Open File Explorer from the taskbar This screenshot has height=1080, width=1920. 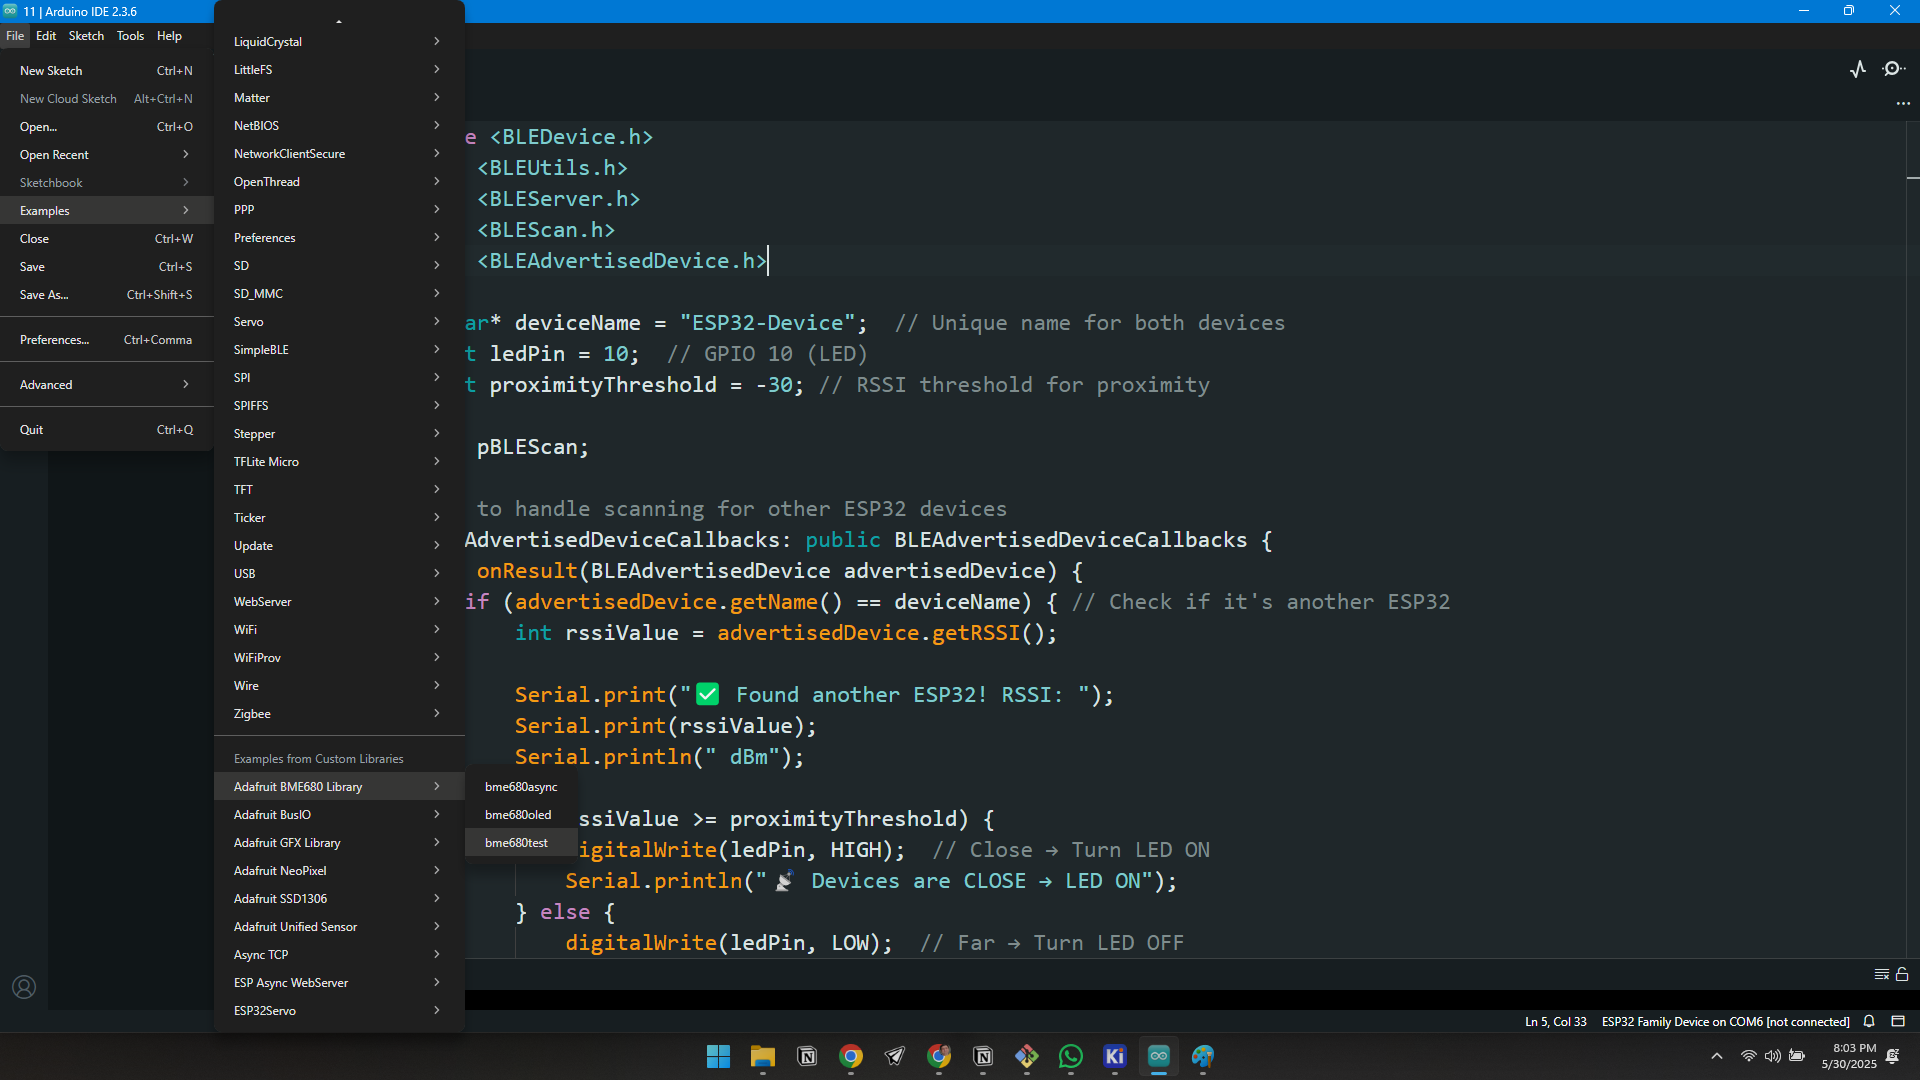763,1056
